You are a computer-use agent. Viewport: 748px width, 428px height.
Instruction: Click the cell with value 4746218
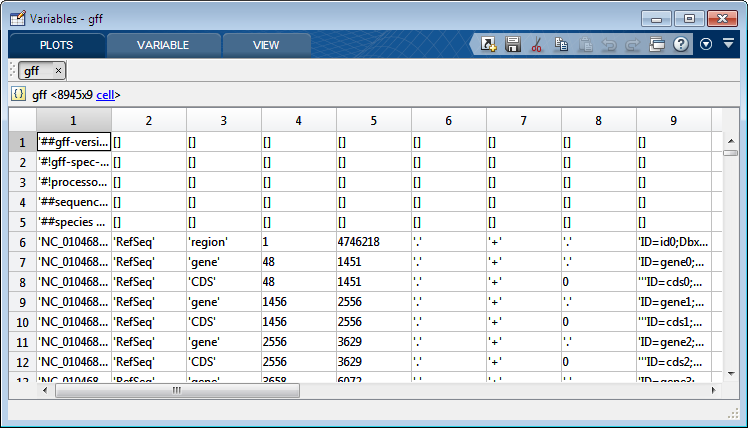click(x=374, y=242)
